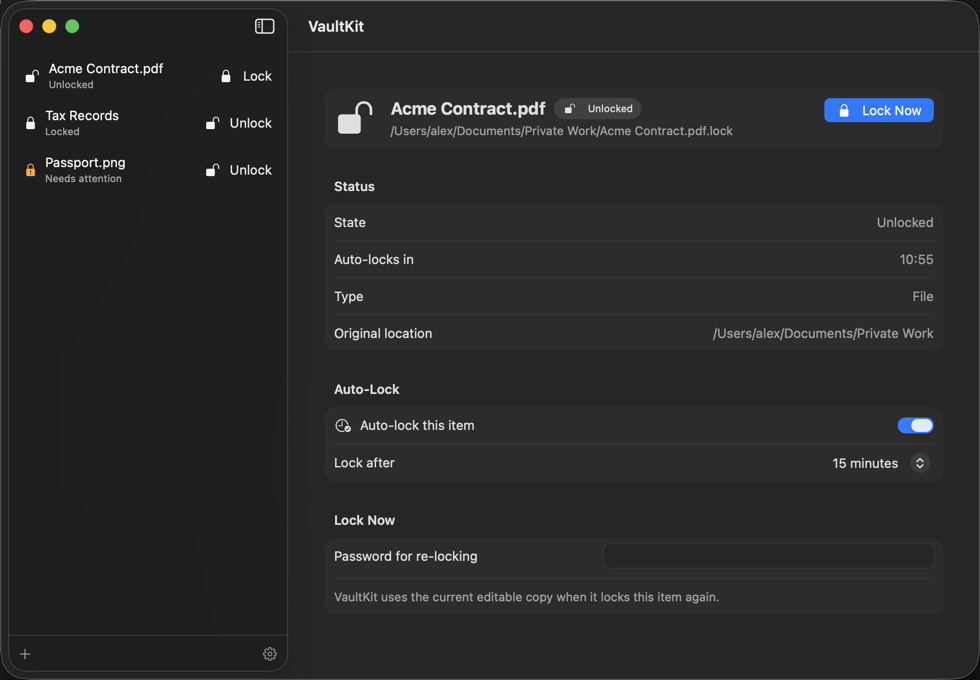Click the Acme Contract.pdf heading in detail pane
Screen dimensions: 980x680
(x=468, y=109)
